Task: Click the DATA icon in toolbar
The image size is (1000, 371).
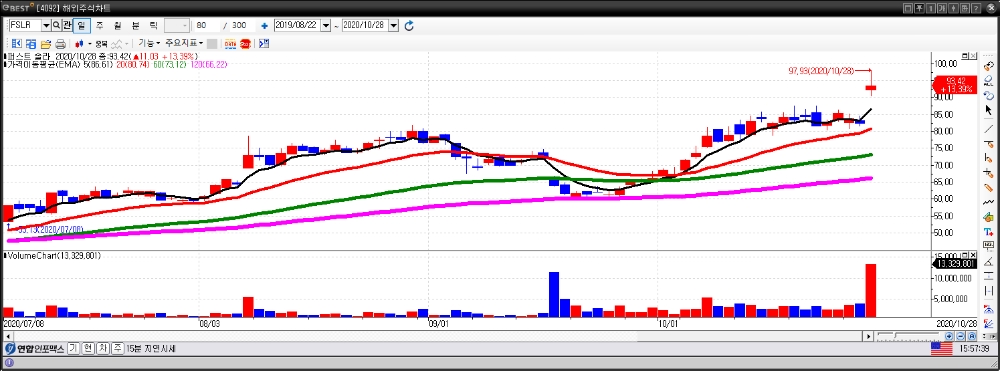Action: pyautogui.click(x=230, y=44)
